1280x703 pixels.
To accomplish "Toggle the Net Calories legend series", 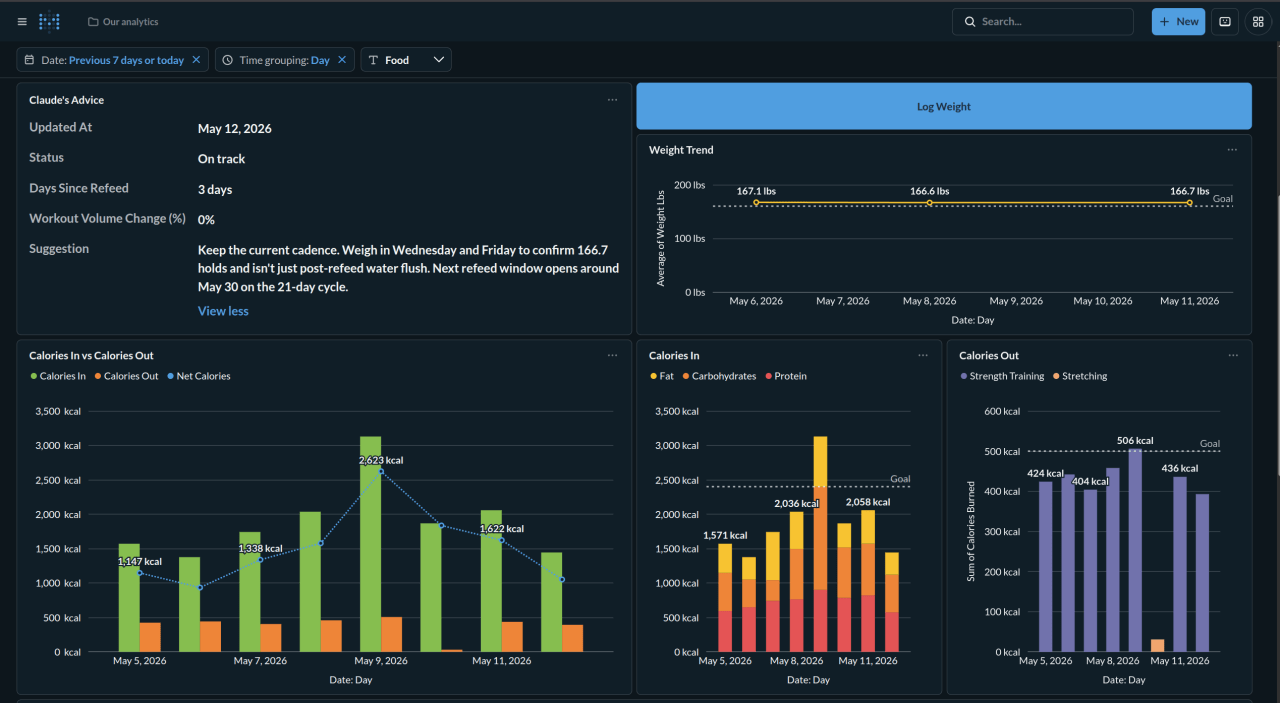I will point(198,376).
